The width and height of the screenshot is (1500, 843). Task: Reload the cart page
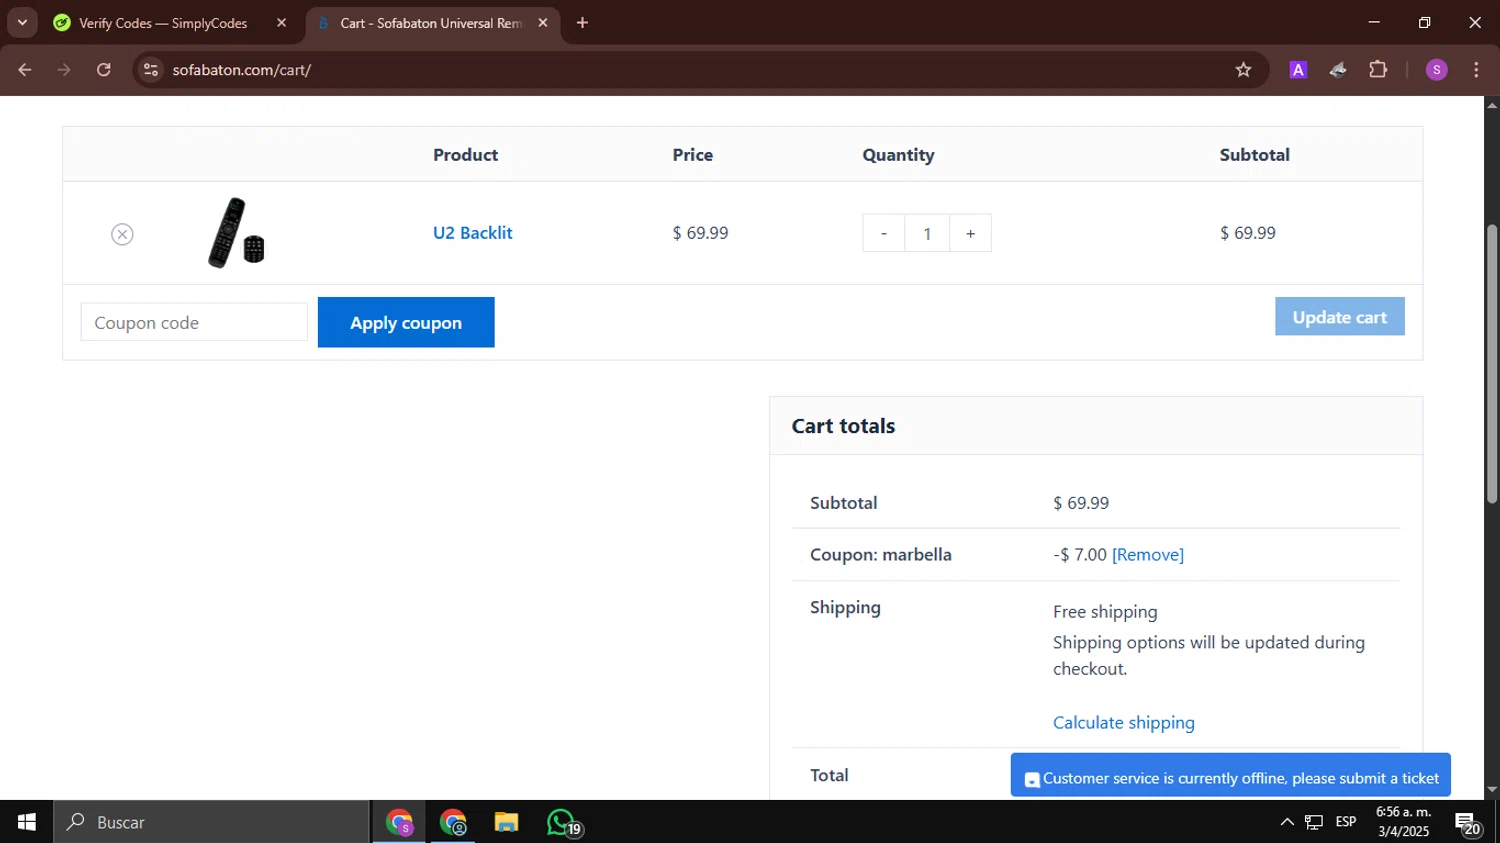(104, 70)
